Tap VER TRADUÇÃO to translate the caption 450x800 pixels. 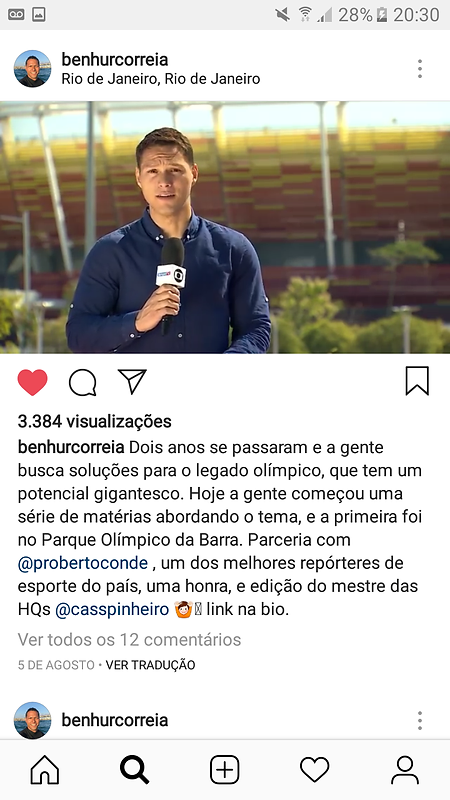pyautogui.click(x=151, y=665)
